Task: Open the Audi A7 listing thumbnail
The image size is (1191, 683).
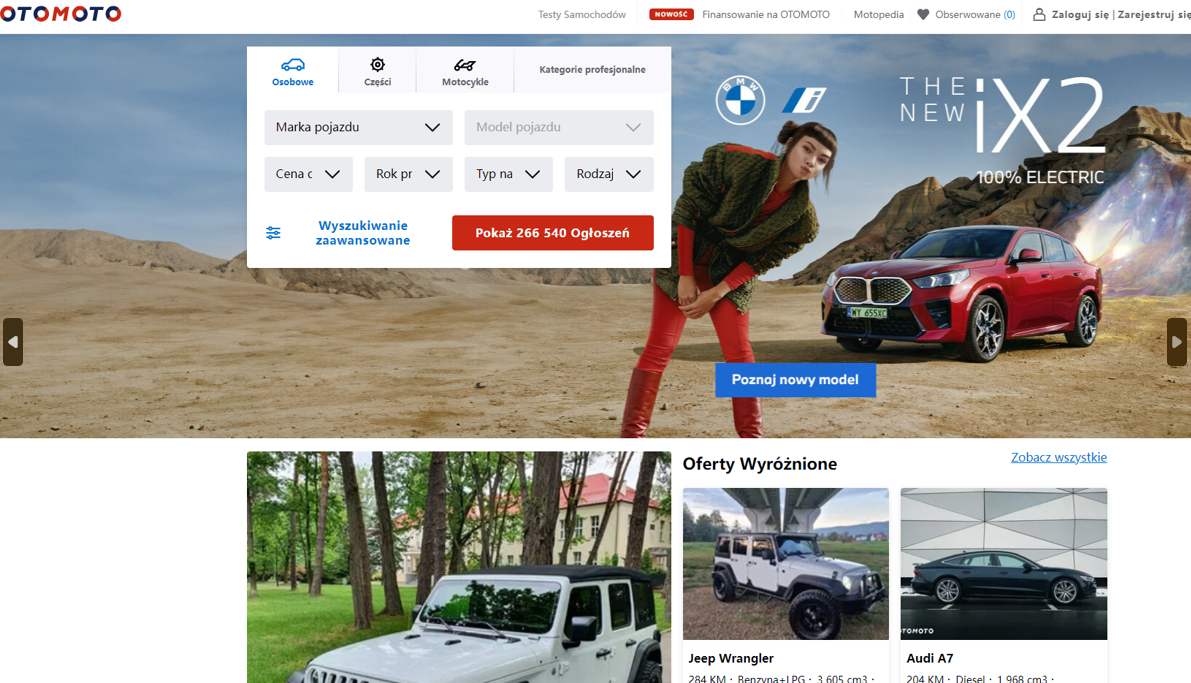Action: pos(1003,564)
